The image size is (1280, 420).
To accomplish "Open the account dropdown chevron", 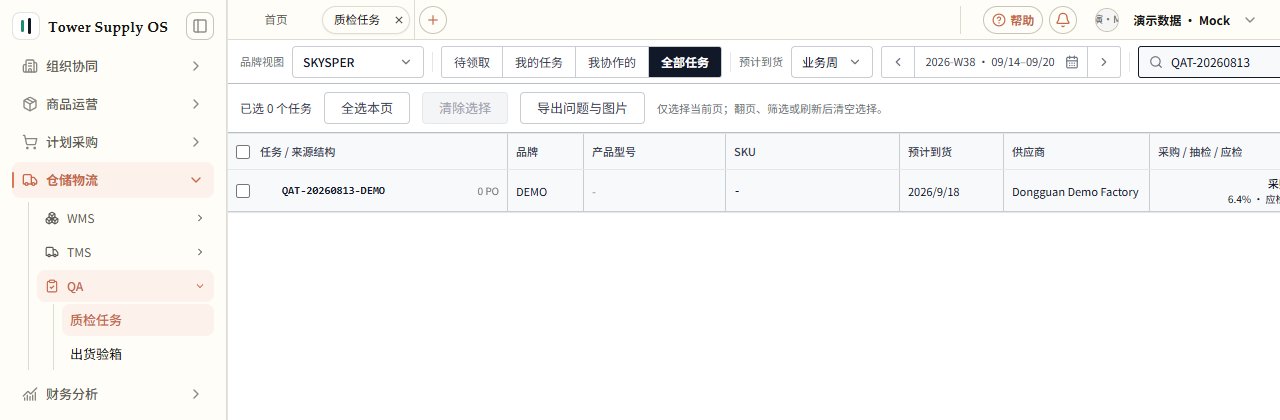I will (1250, 20).
